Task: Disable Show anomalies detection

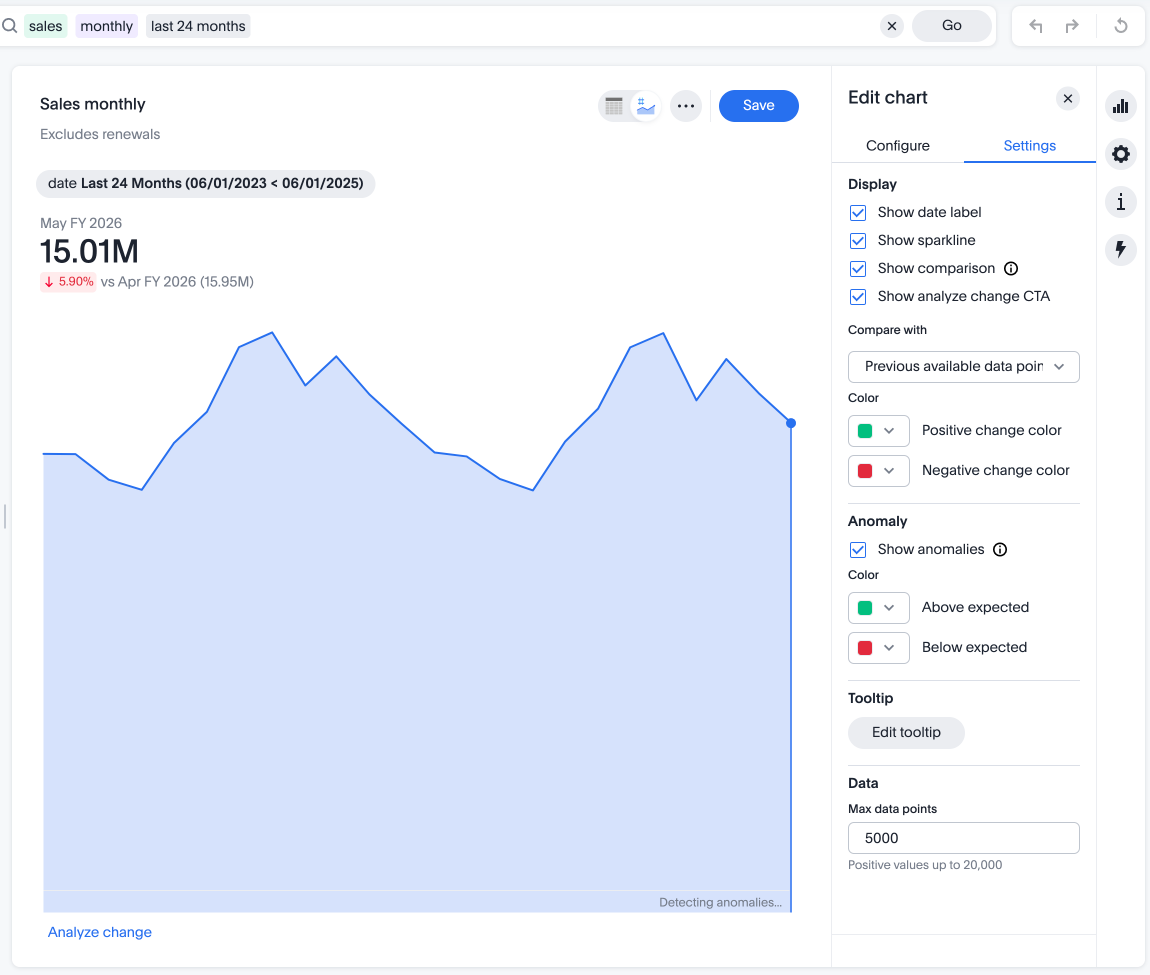Action: (858, 549)
